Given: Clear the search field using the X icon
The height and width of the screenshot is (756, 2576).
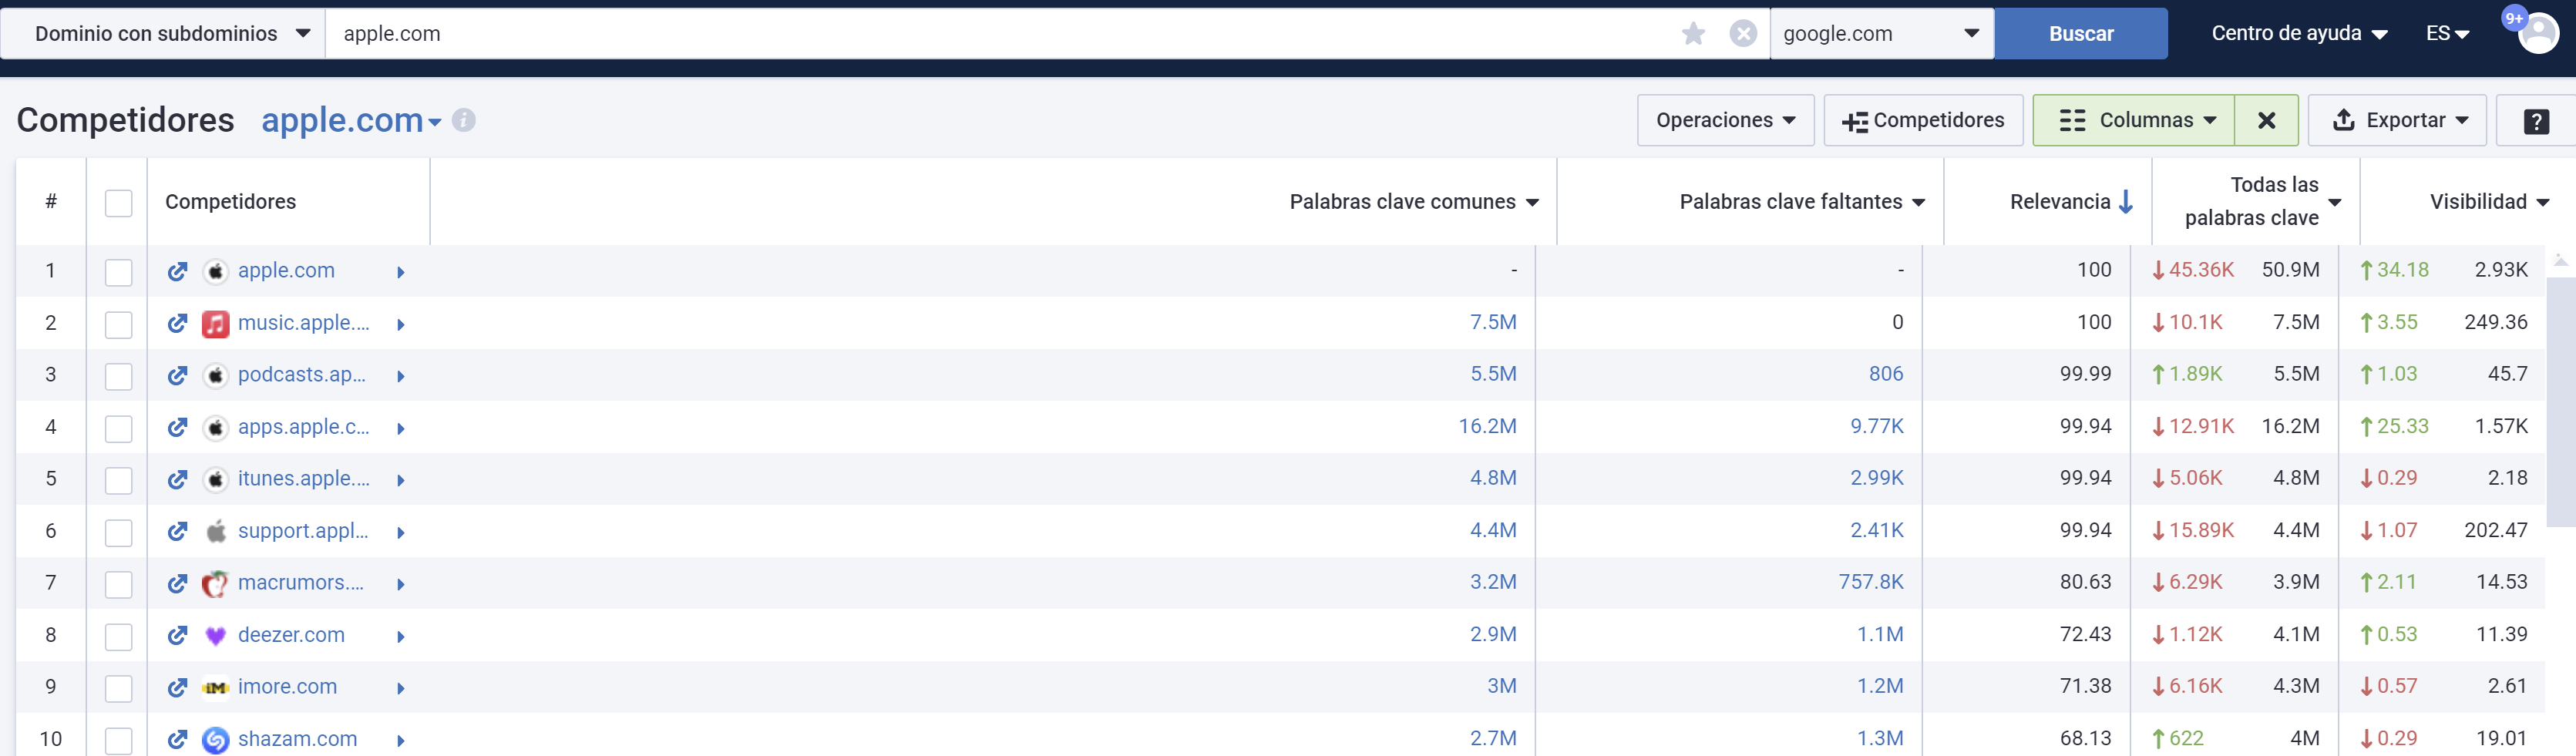Looking at the screenshot, I should (1743, 33).
